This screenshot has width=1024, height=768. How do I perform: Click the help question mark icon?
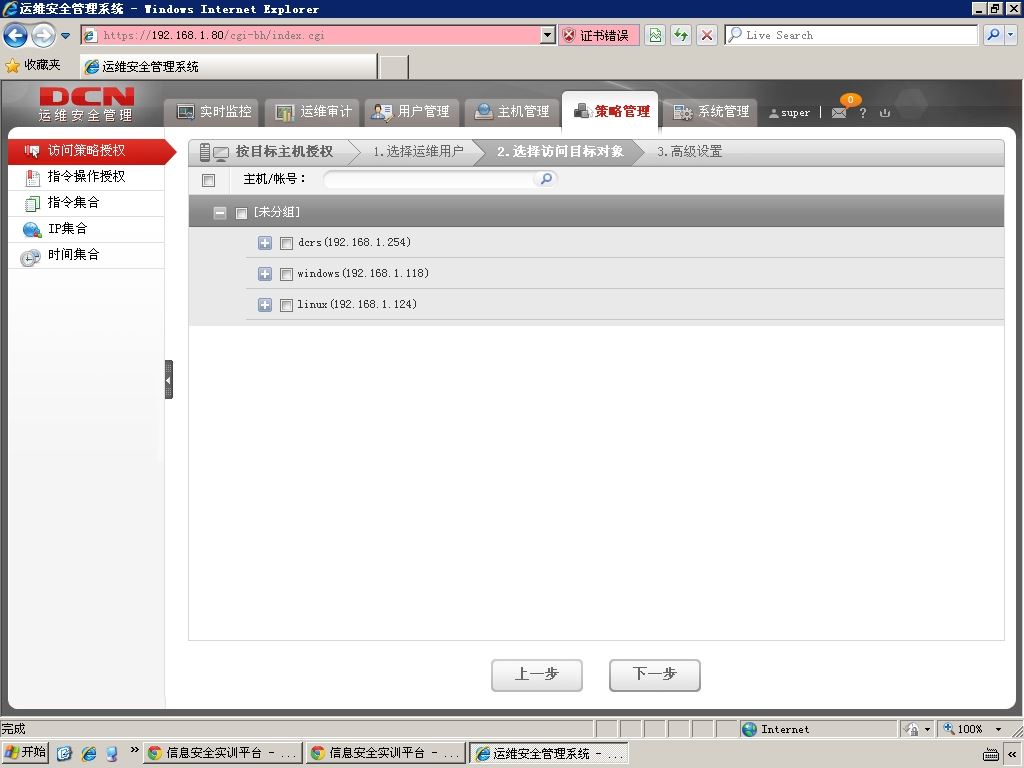(863, 113)
